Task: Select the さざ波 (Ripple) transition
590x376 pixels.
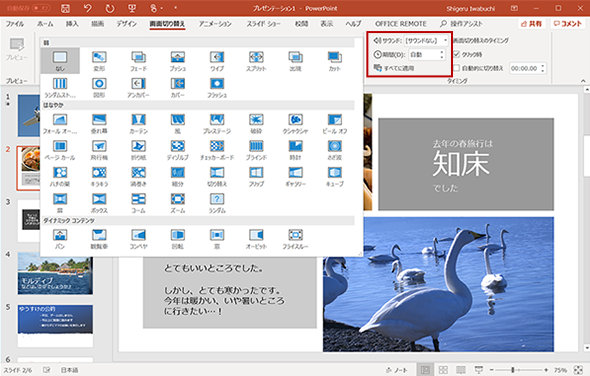Action: pos(335,150)
